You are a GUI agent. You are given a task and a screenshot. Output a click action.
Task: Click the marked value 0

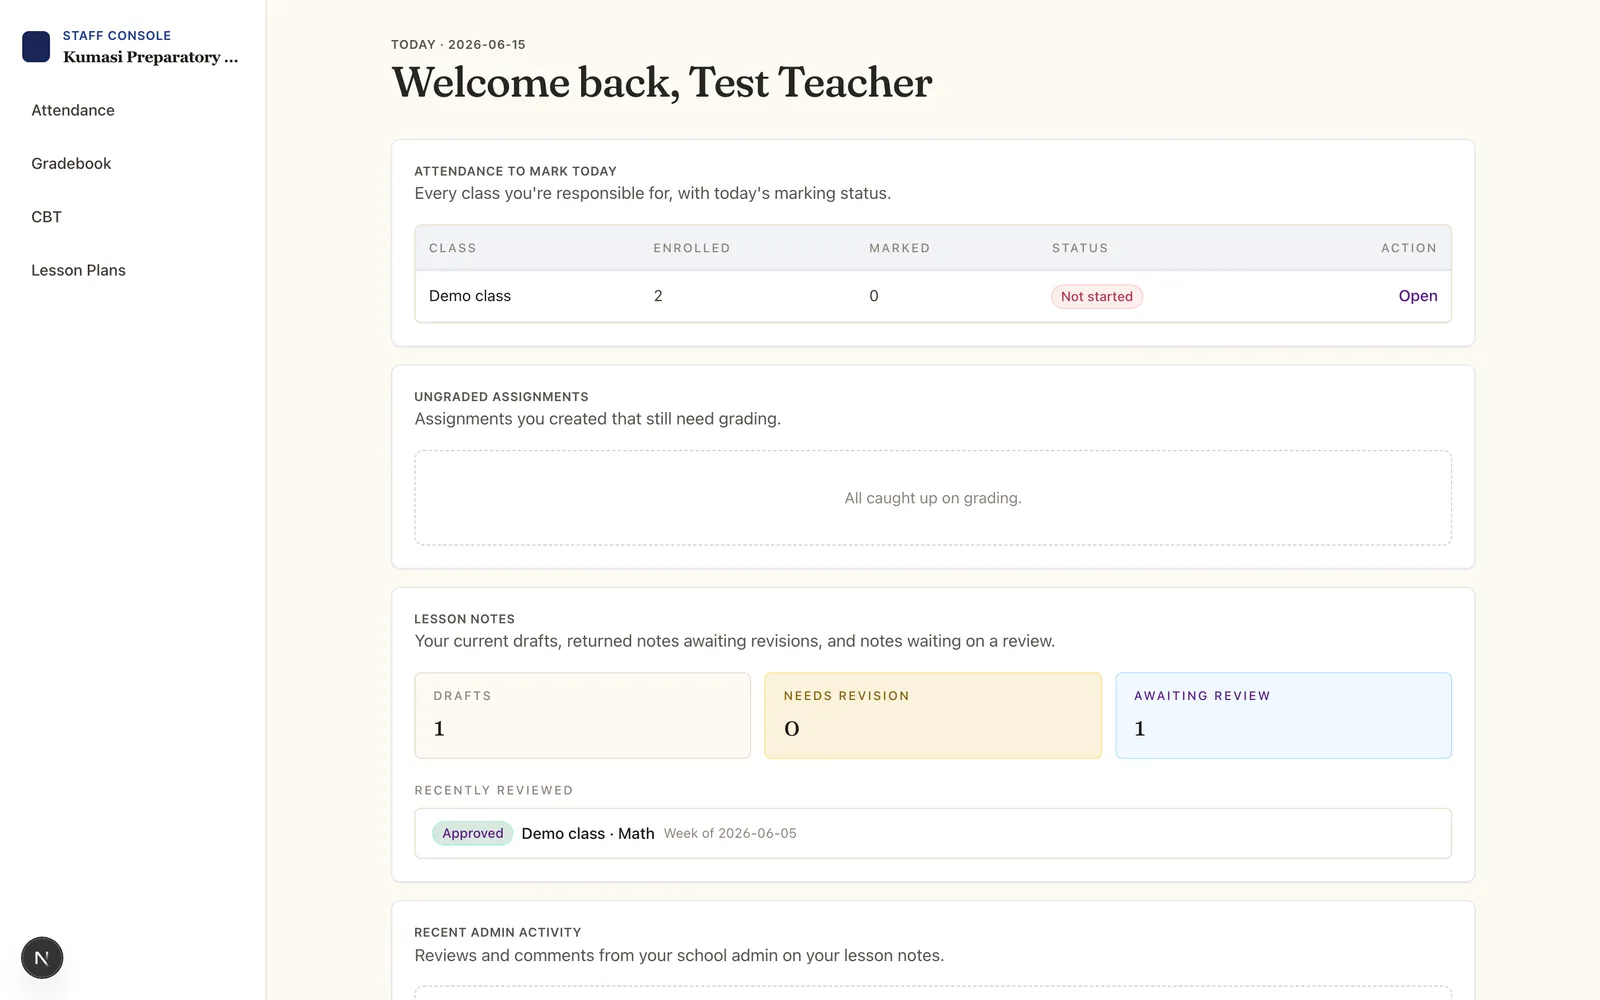point(874,296)
